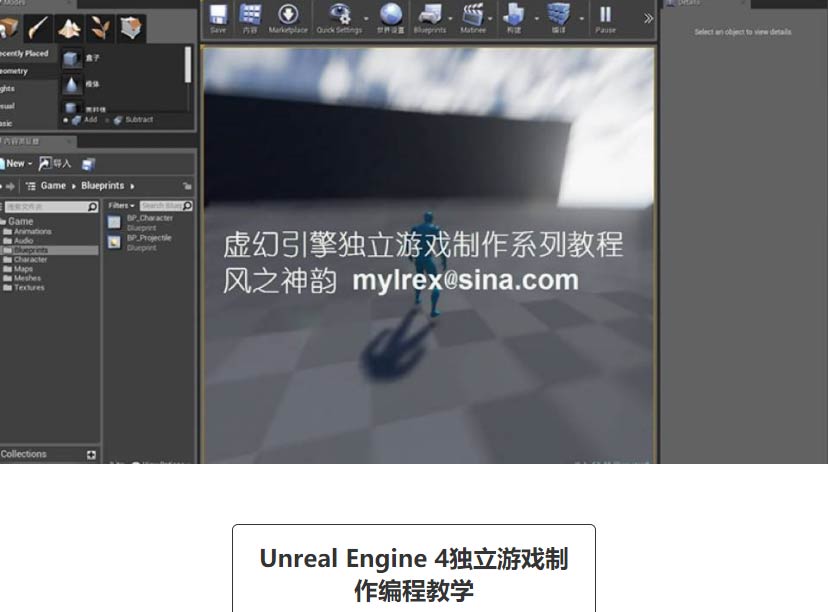The image size is (828, 612).
Task: Open the path tree icon before Game
Action: (31, 186)
